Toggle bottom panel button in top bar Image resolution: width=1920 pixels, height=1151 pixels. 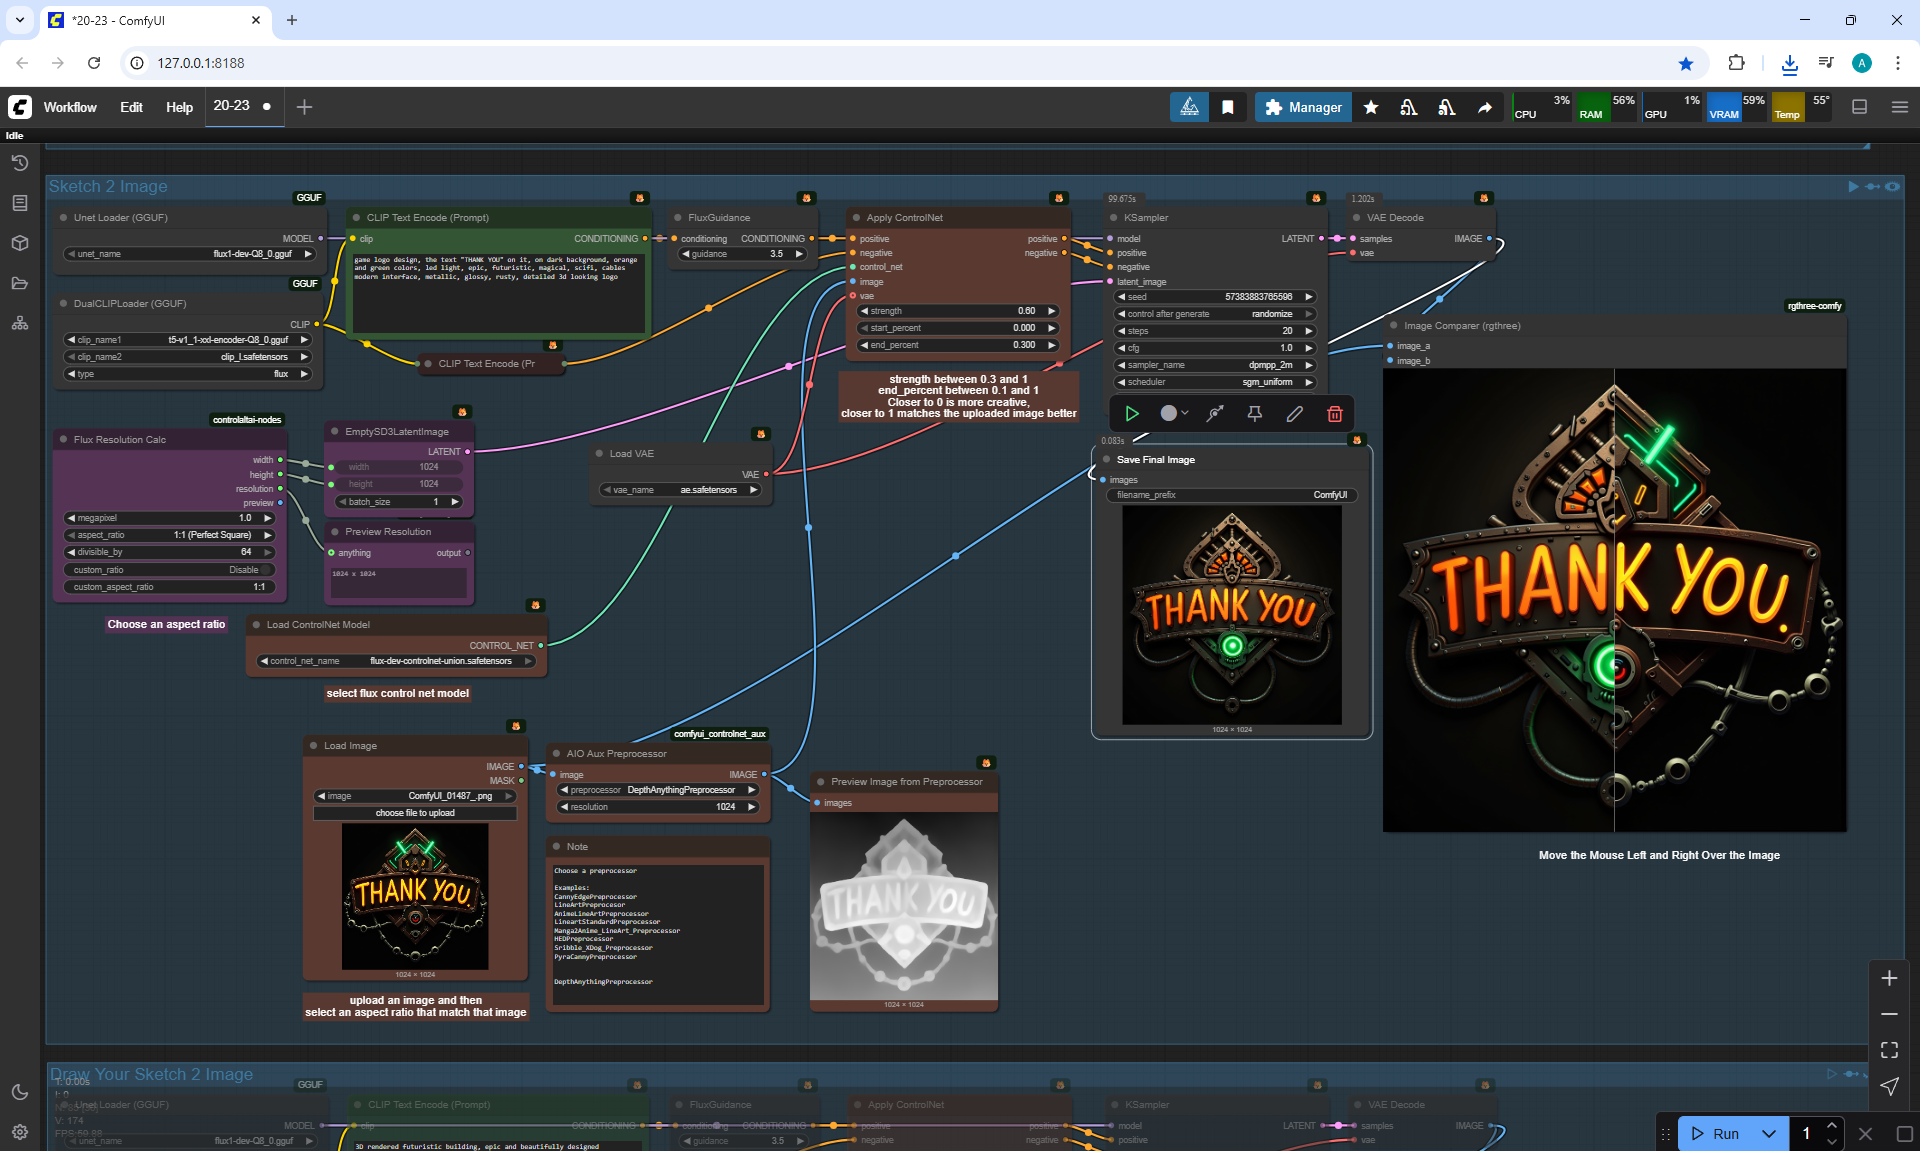[x=1859, y=107]
